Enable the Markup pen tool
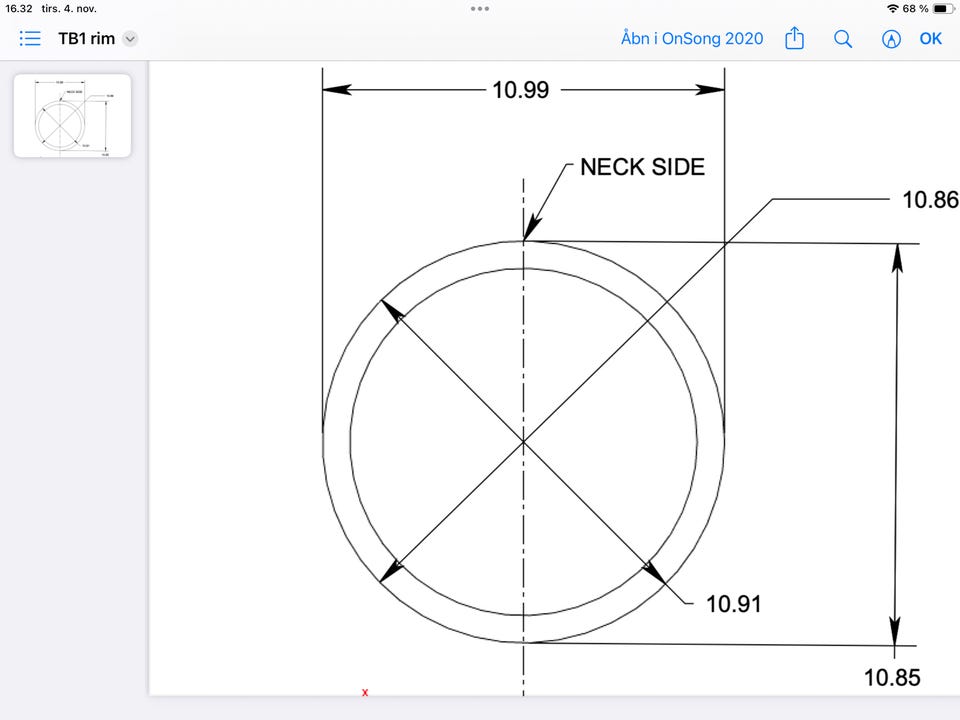 [x=891, y=39]
